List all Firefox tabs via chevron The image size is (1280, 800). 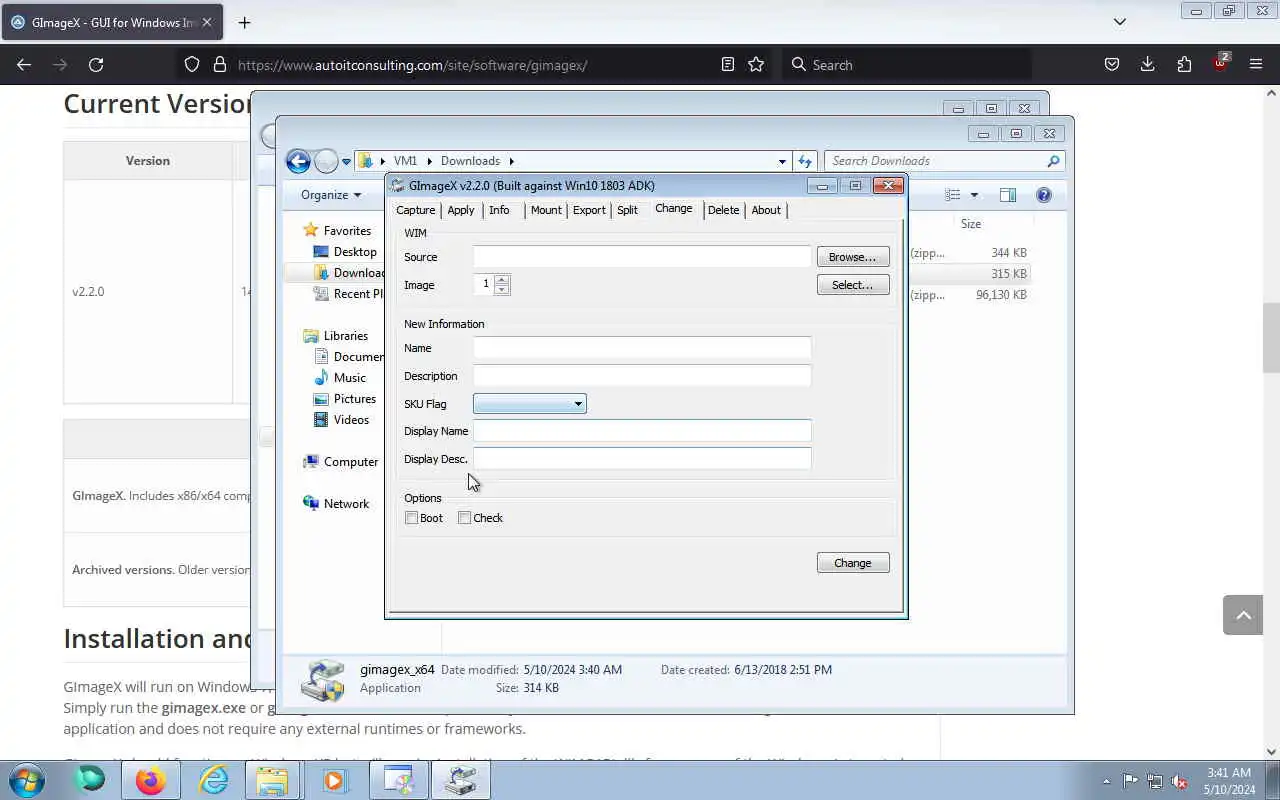pyautogui.click(x=1120, y=22)
